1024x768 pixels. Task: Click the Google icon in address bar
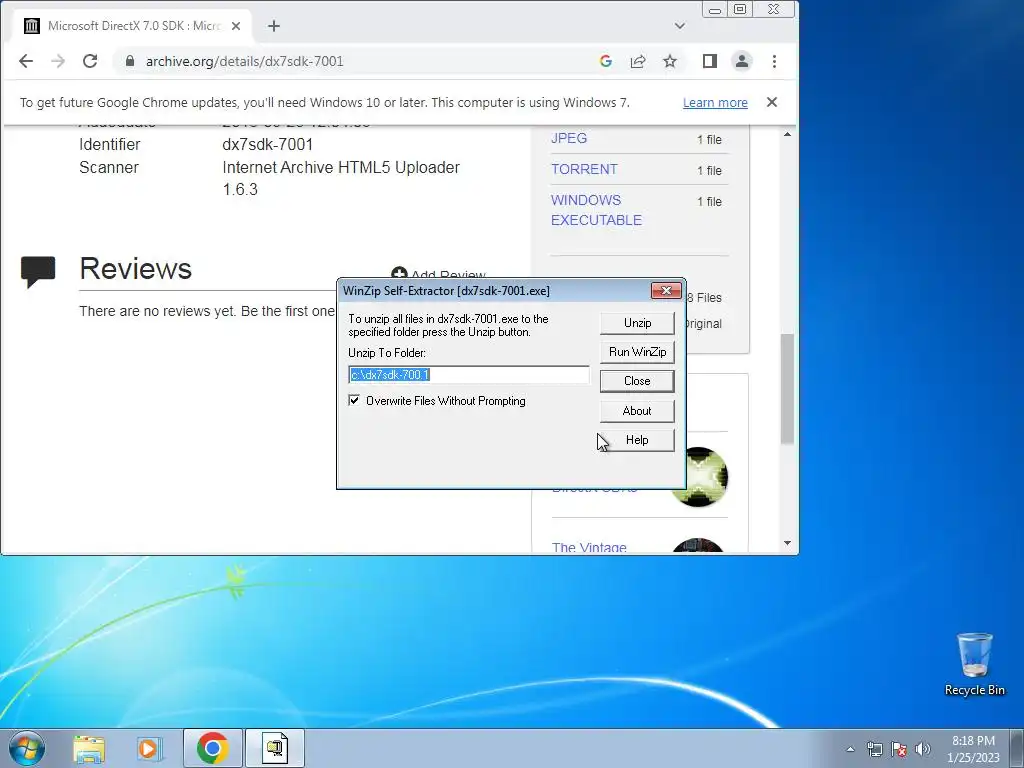point(605,61)
